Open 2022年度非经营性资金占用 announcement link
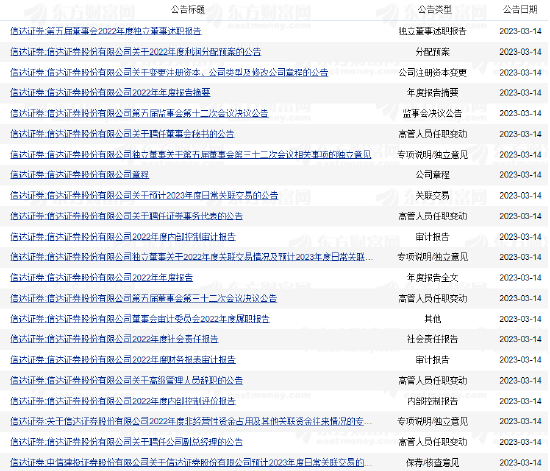Screen dimensions: 550x471 [x=191, y=421]
